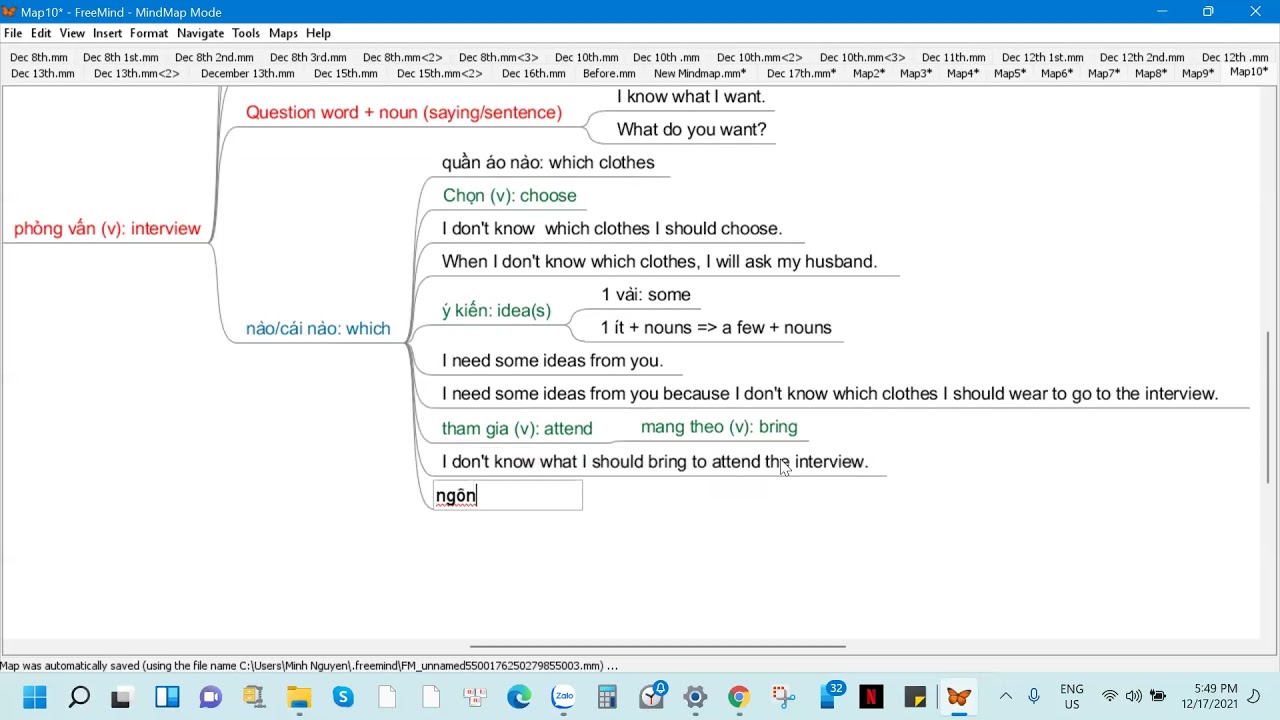Open the Help menu
Image resolution: width=1280 pixels, height=720 pixels.
tap(318, 33)
